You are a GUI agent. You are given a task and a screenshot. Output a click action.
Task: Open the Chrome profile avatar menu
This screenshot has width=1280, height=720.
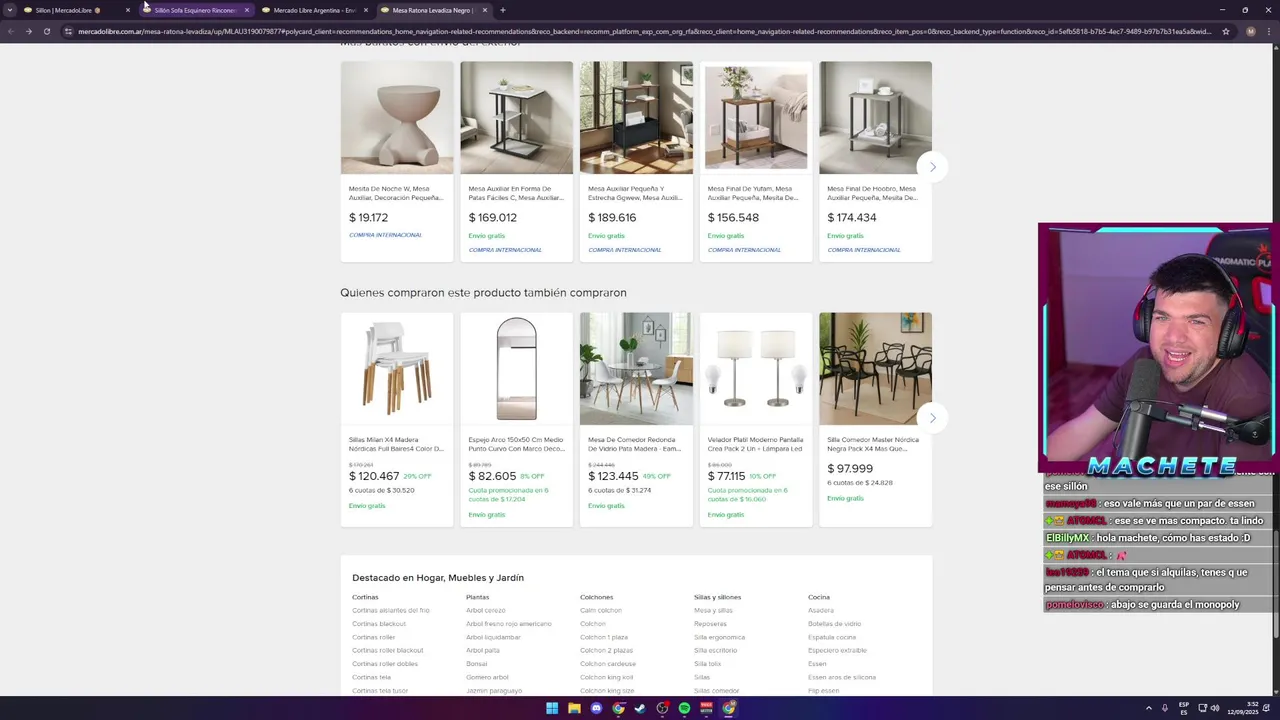pos(1250,31)
